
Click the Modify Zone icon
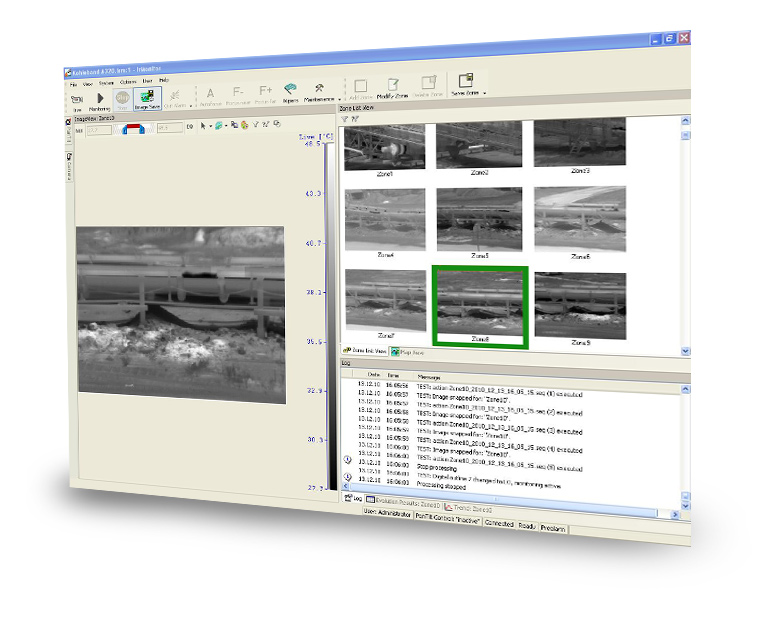click(x=393, y=85)
